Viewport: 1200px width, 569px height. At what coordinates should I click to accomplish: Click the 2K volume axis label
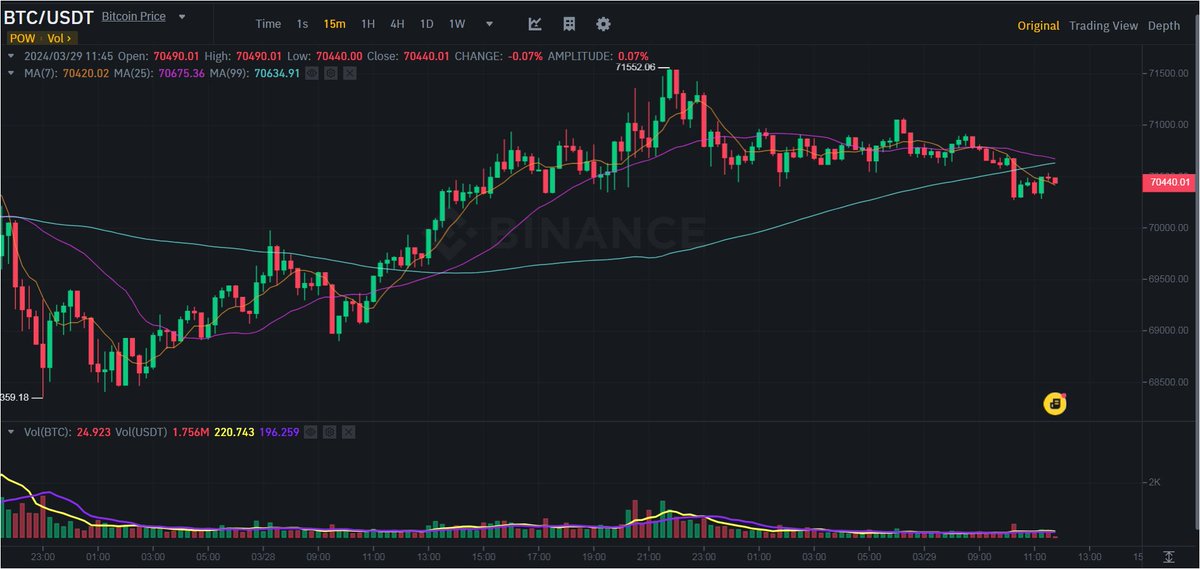[1155, 482]
